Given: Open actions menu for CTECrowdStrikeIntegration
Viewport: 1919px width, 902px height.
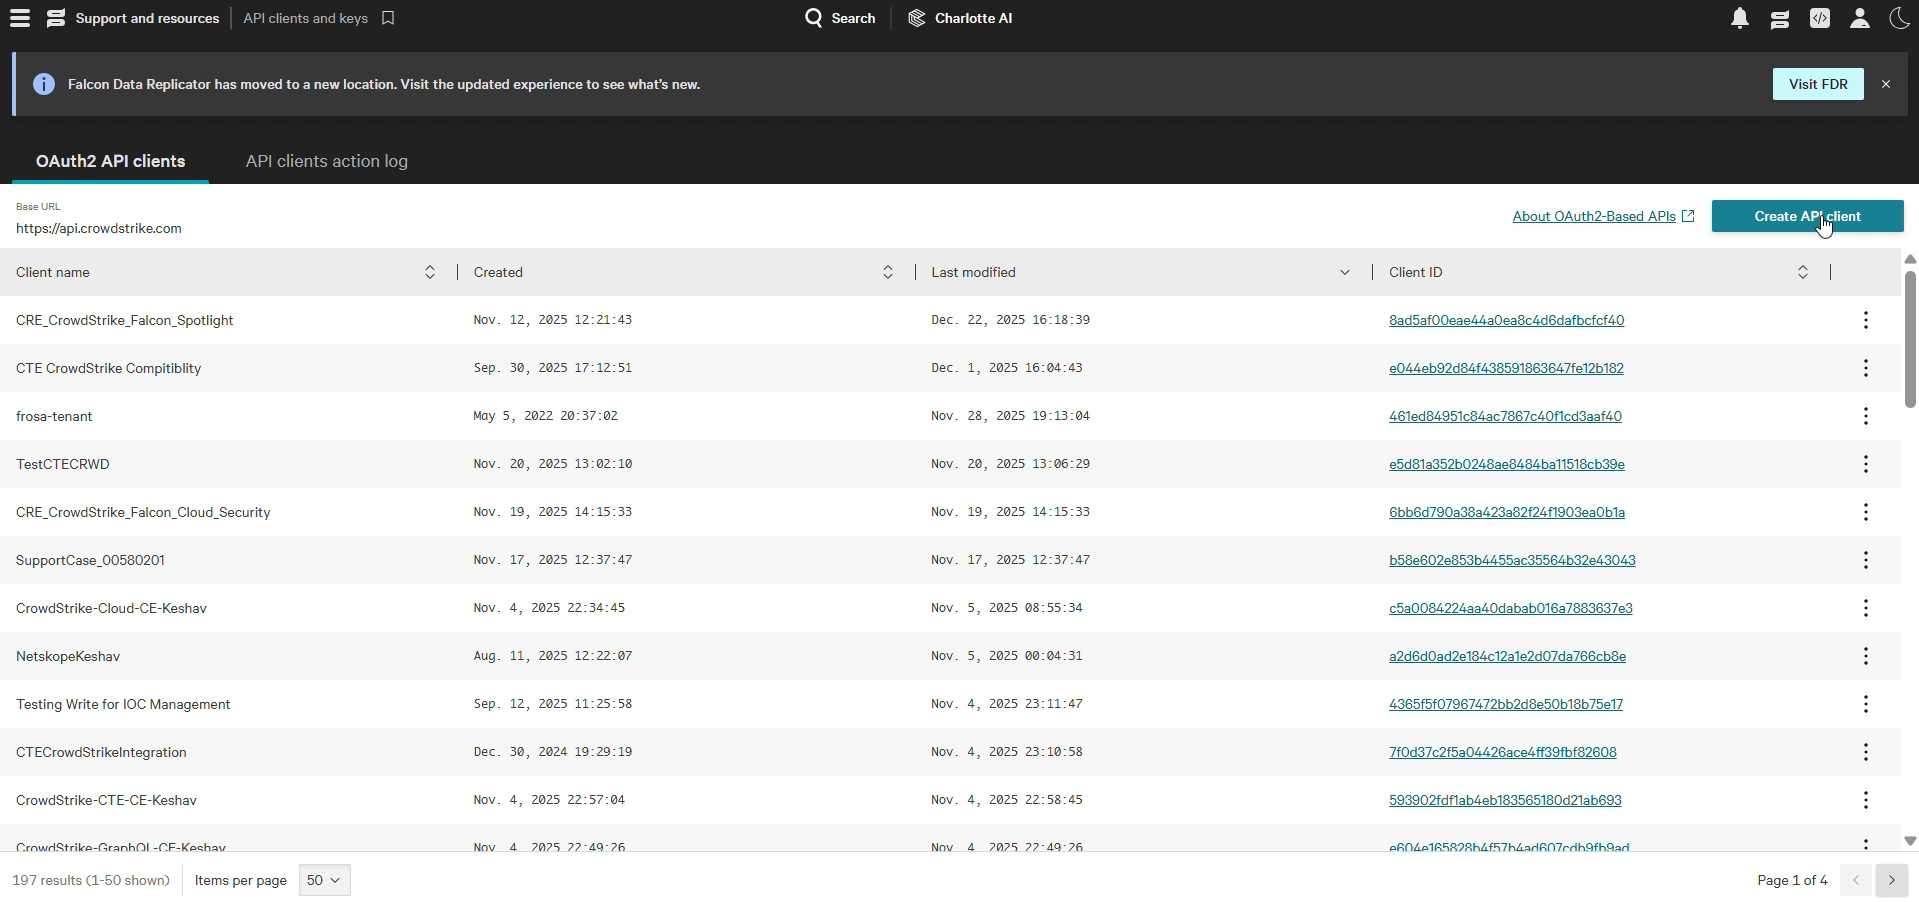Looking at the screenshot, I should tap(1866, 752).
